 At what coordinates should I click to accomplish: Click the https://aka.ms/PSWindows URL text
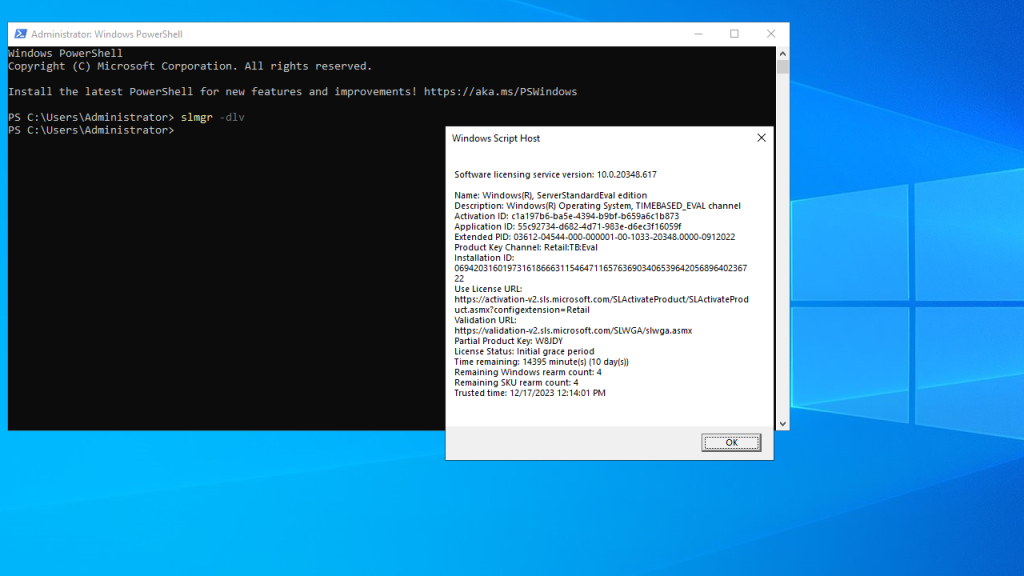tap(500, 91)
